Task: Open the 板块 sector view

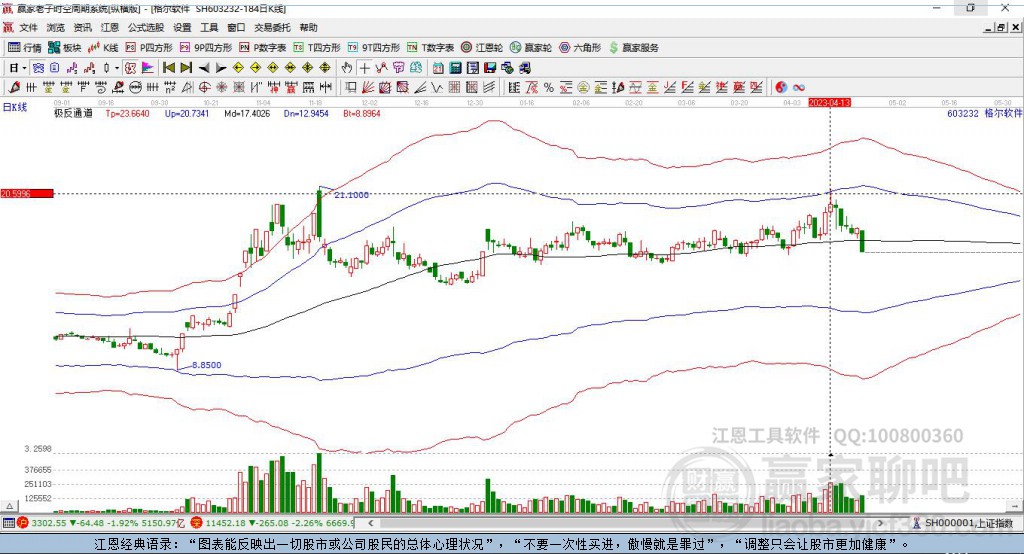Action: tap(65, 48)
